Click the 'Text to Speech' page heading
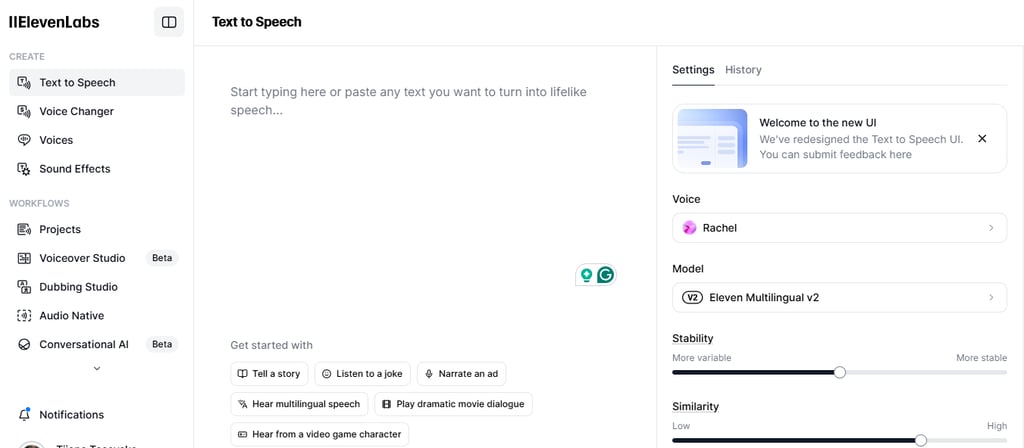The height and width of the screenshot is (448, 1024). (257, 22)
